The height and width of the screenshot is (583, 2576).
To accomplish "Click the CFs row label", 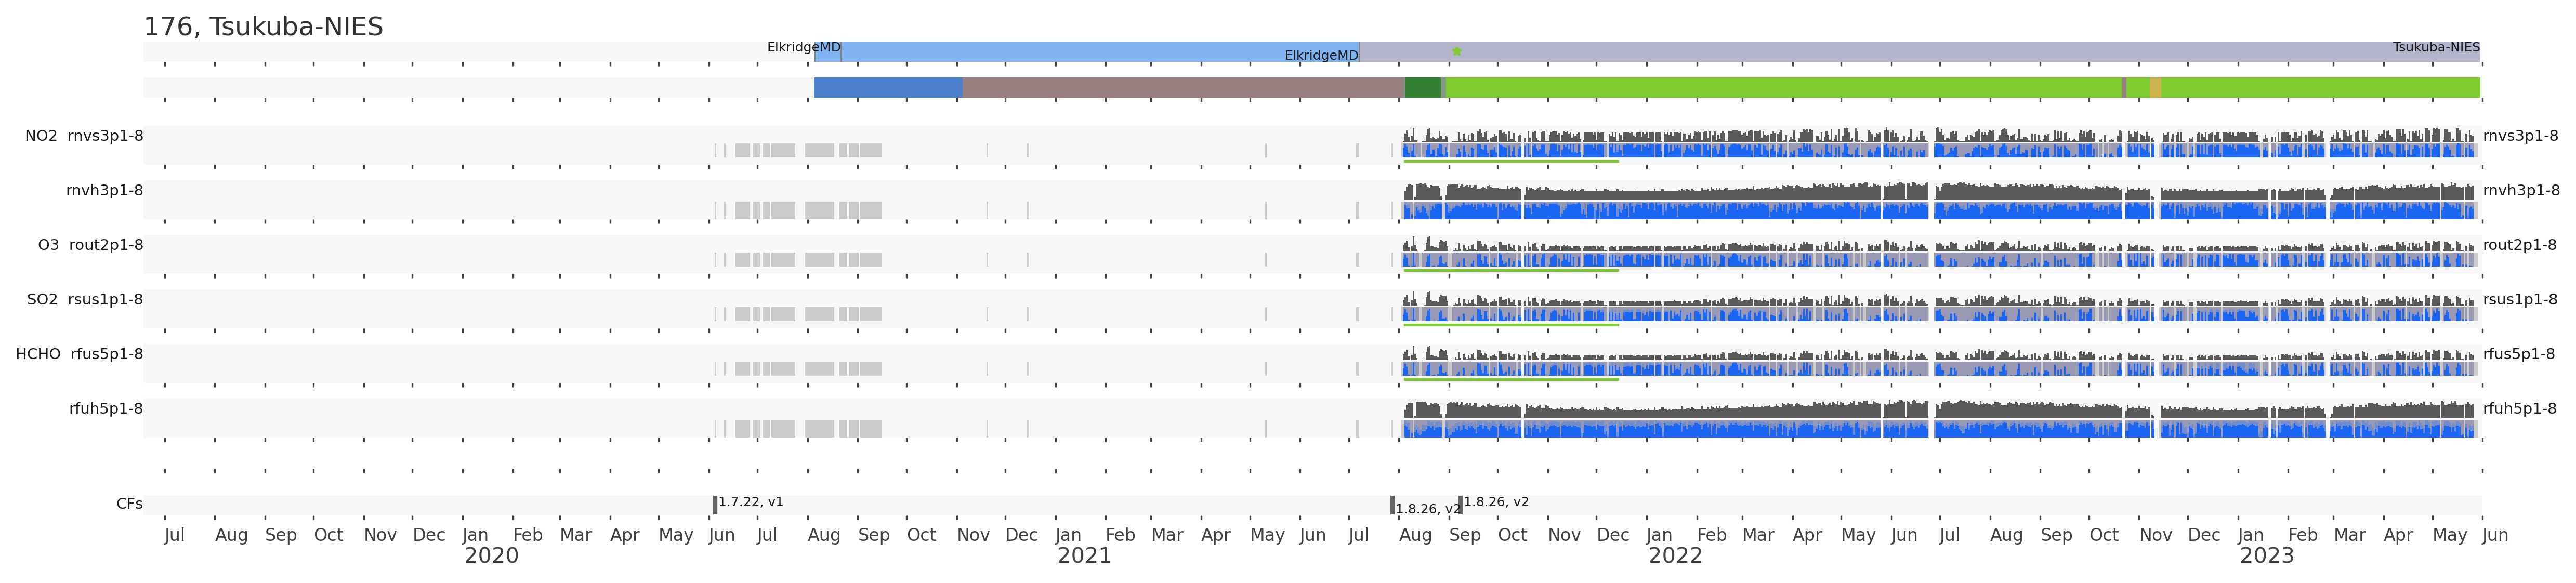I will coord(129,504).
